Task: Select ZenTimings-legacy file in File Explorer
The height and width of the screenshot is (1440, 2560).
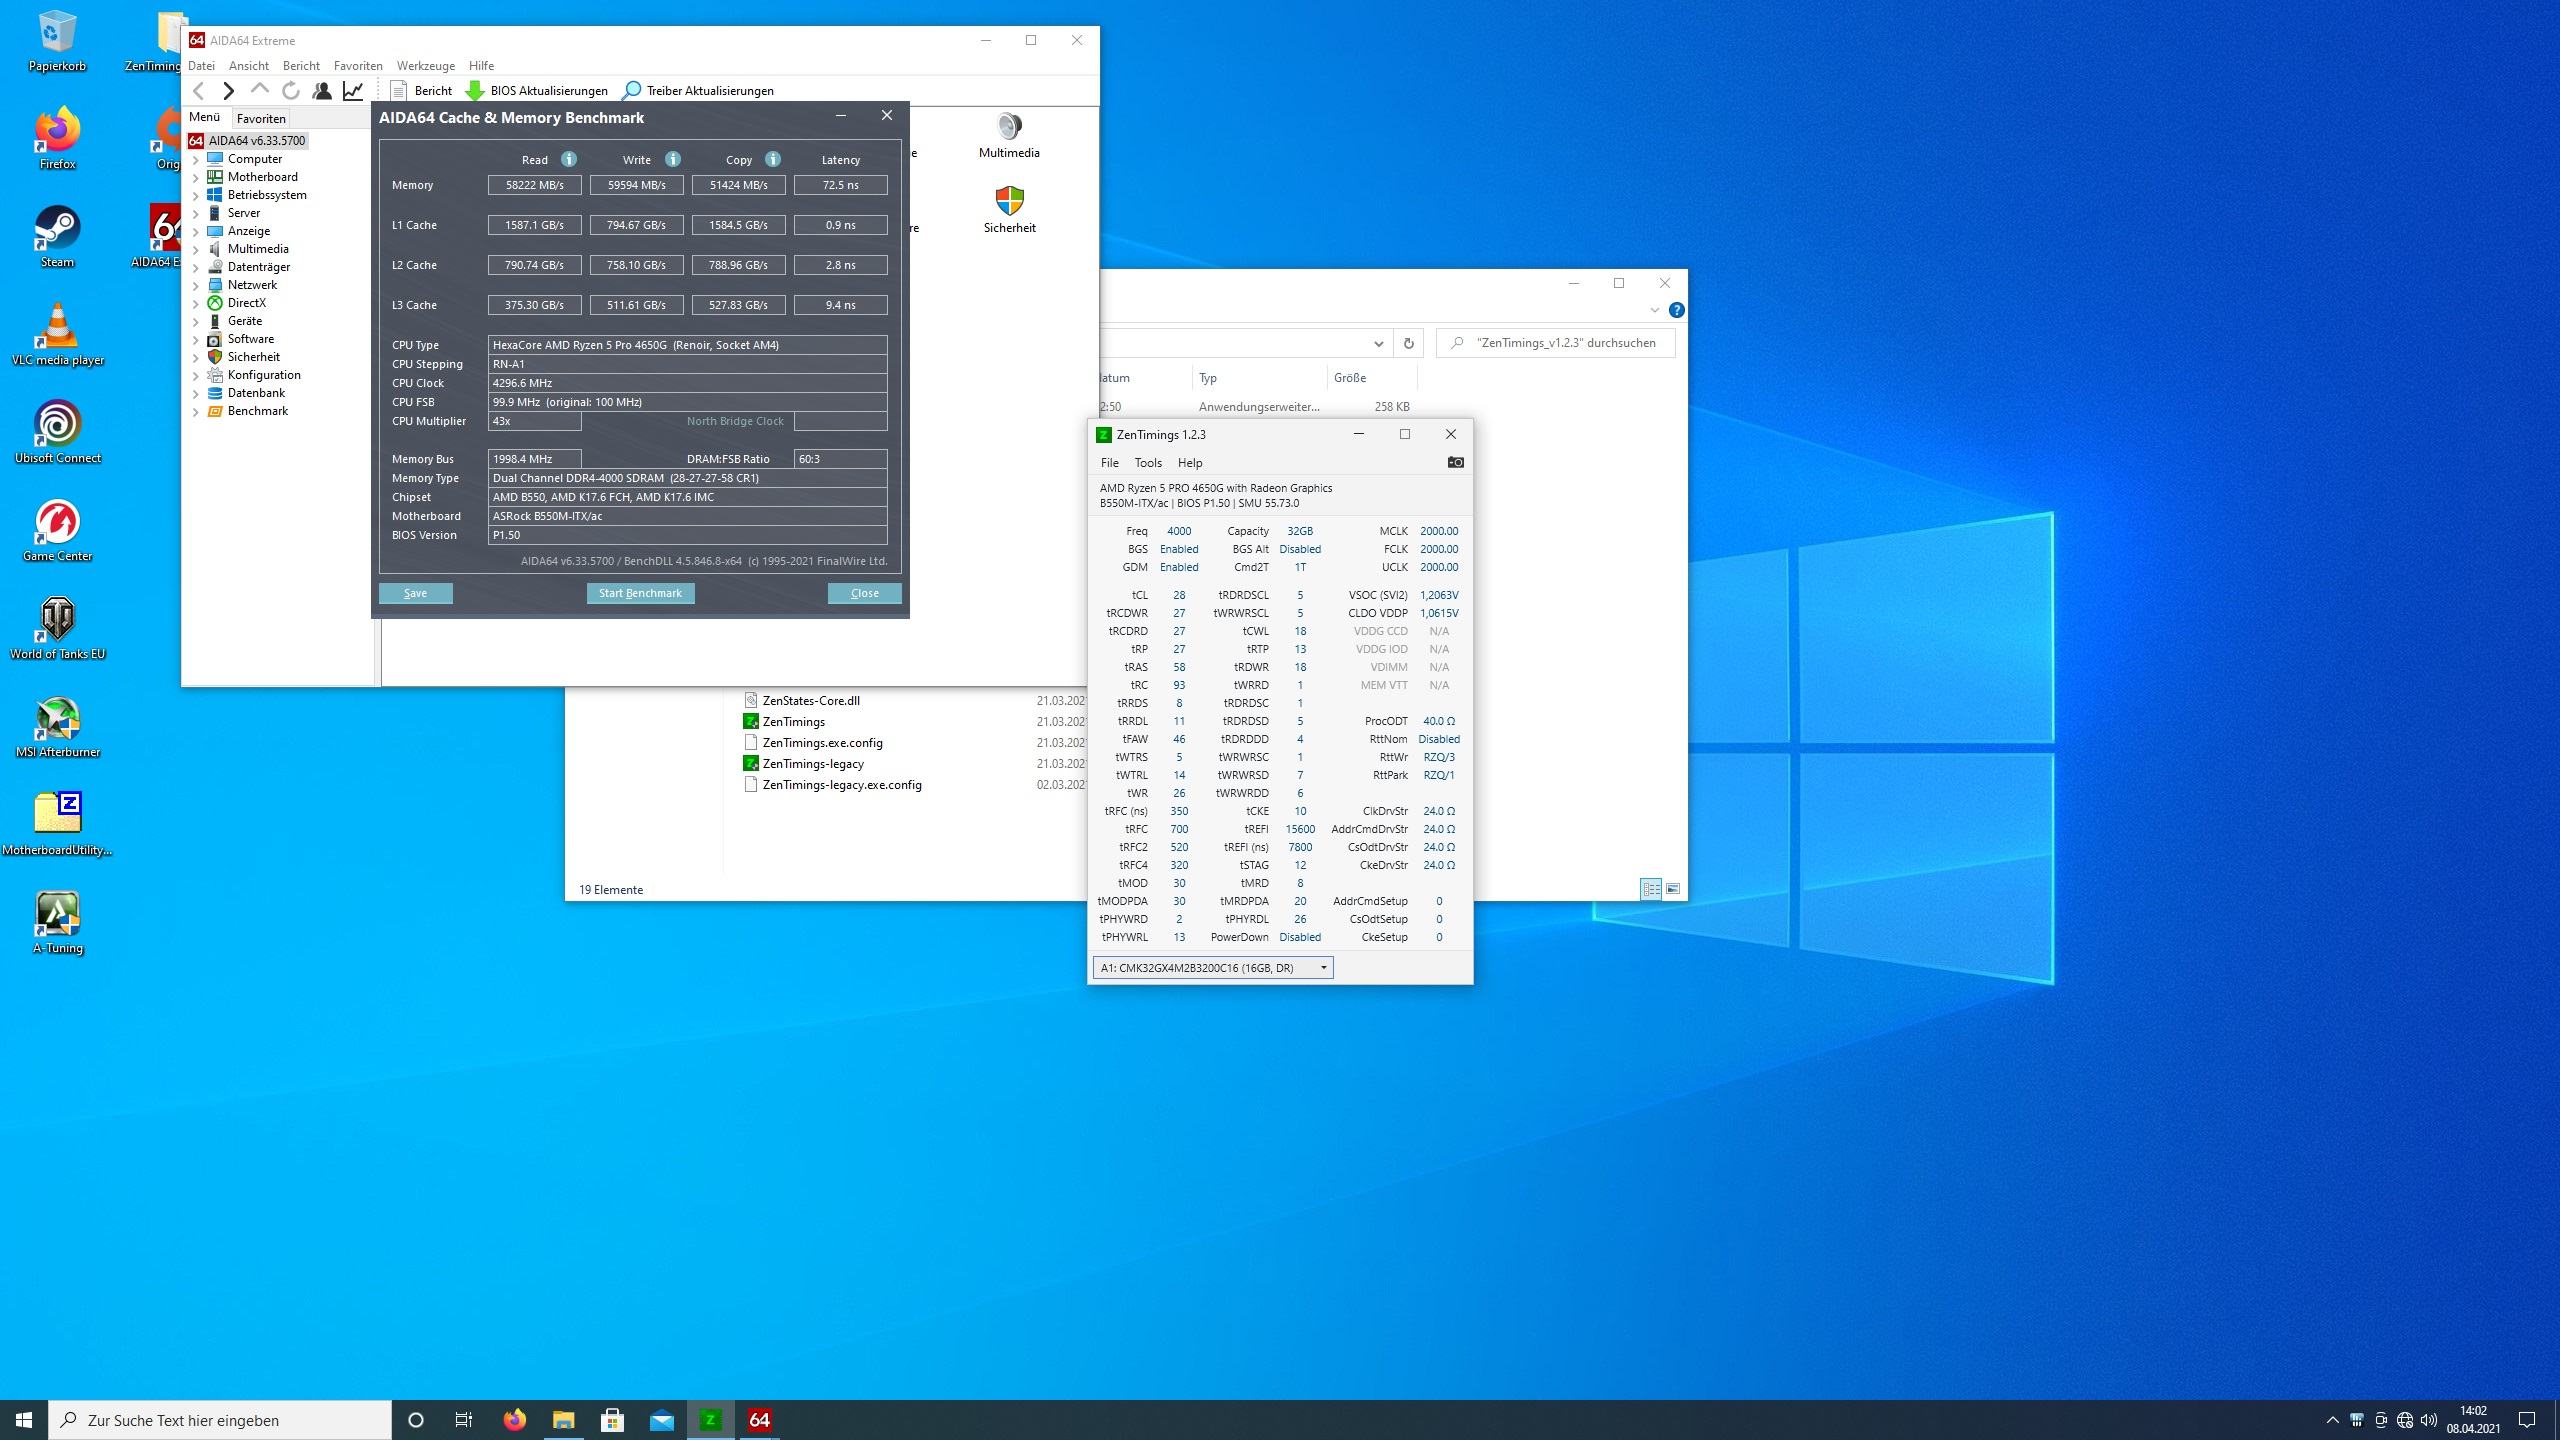Action: point(812,764)
